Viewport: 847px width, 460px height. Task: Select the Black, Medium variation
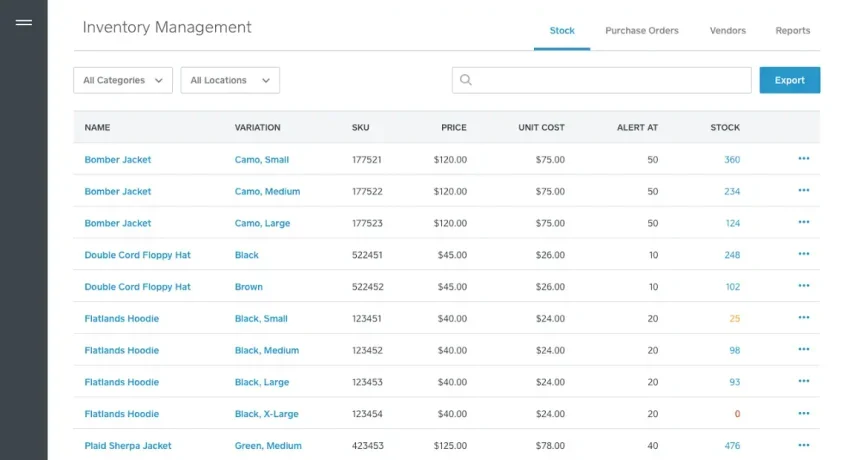(x=267, y=350)
